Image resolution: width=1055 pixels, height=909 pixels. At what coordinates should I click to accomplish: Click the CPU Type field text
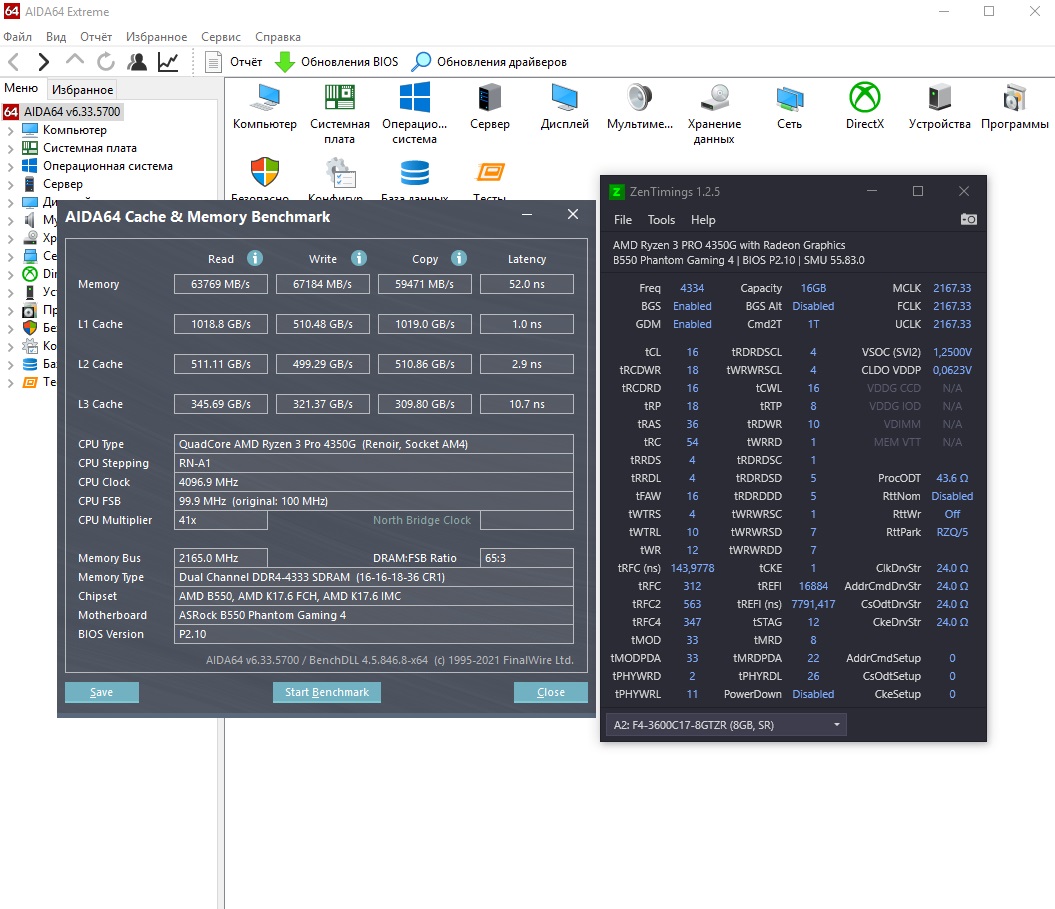(x=373, y=444)
